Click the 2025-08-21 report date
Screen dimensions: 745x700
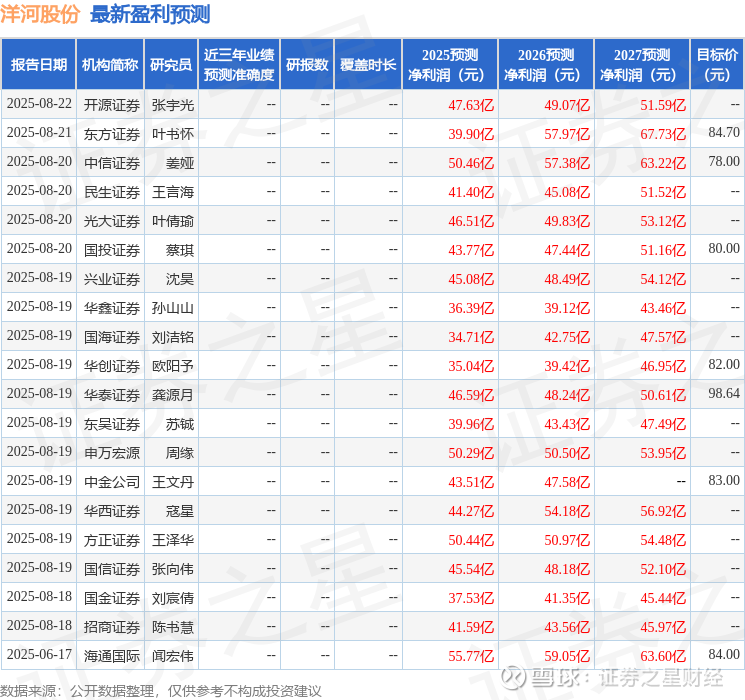(x=39, y=132)
